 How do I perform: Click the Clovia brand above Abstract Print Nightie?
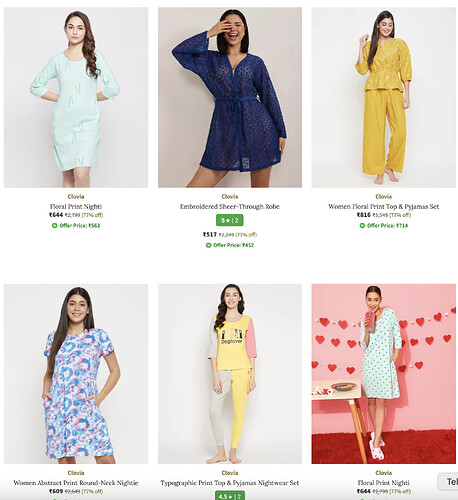tap(76, 473)
